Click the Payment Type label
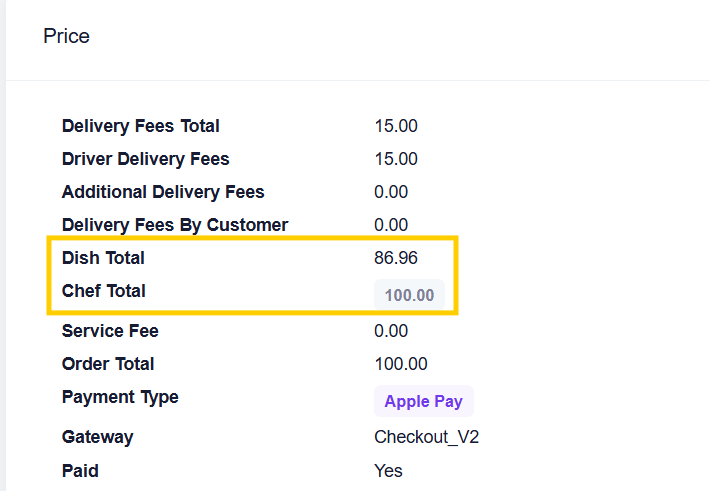This screenshot has width=710, height=491. 120,397
